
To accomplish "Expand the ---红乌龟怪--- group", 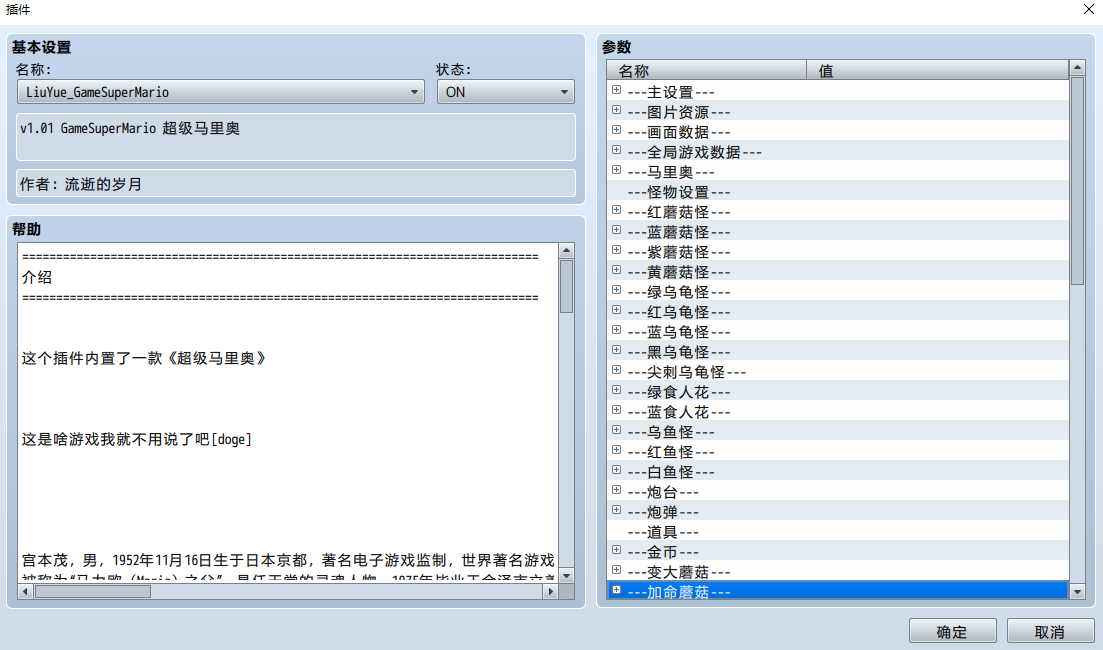I will pyautogui.click(x=616, y=310).
